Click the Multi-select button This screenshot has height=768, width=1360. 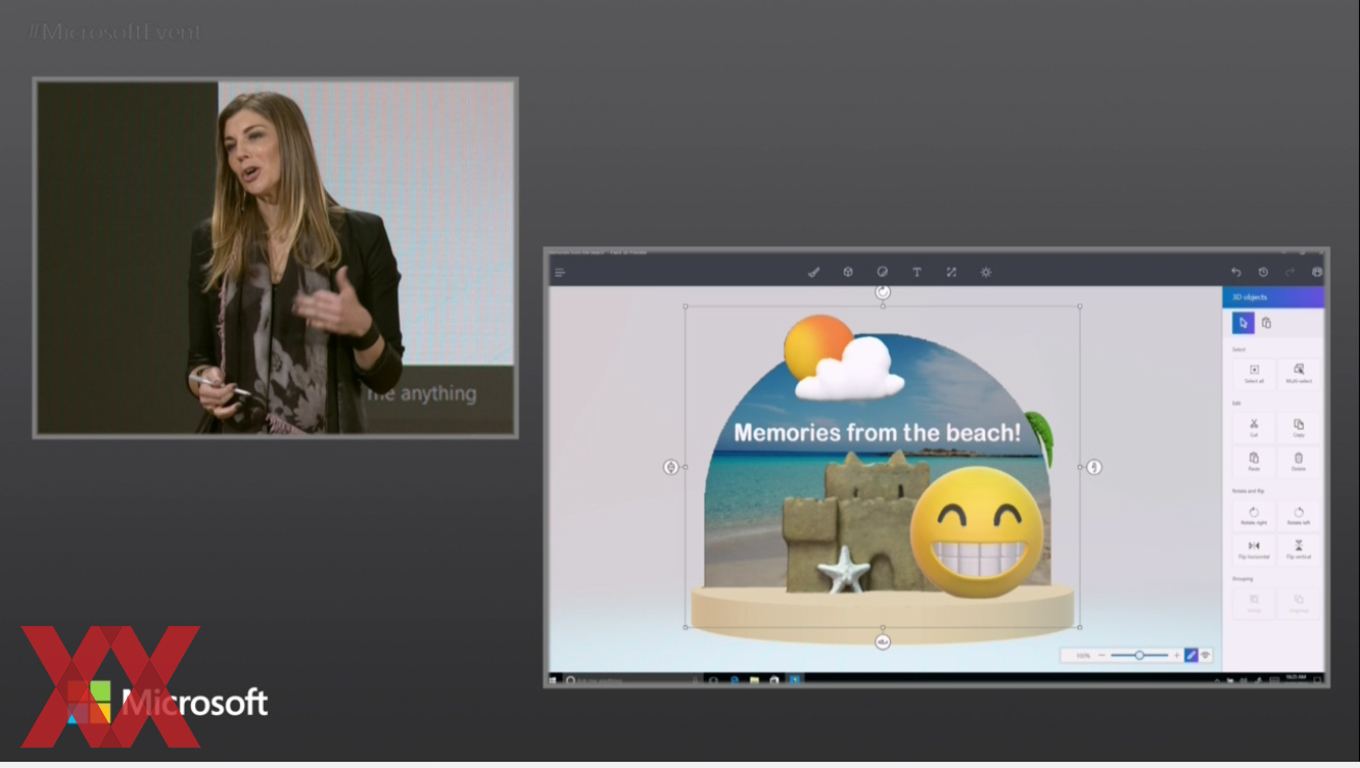(x=1299, y=374)
